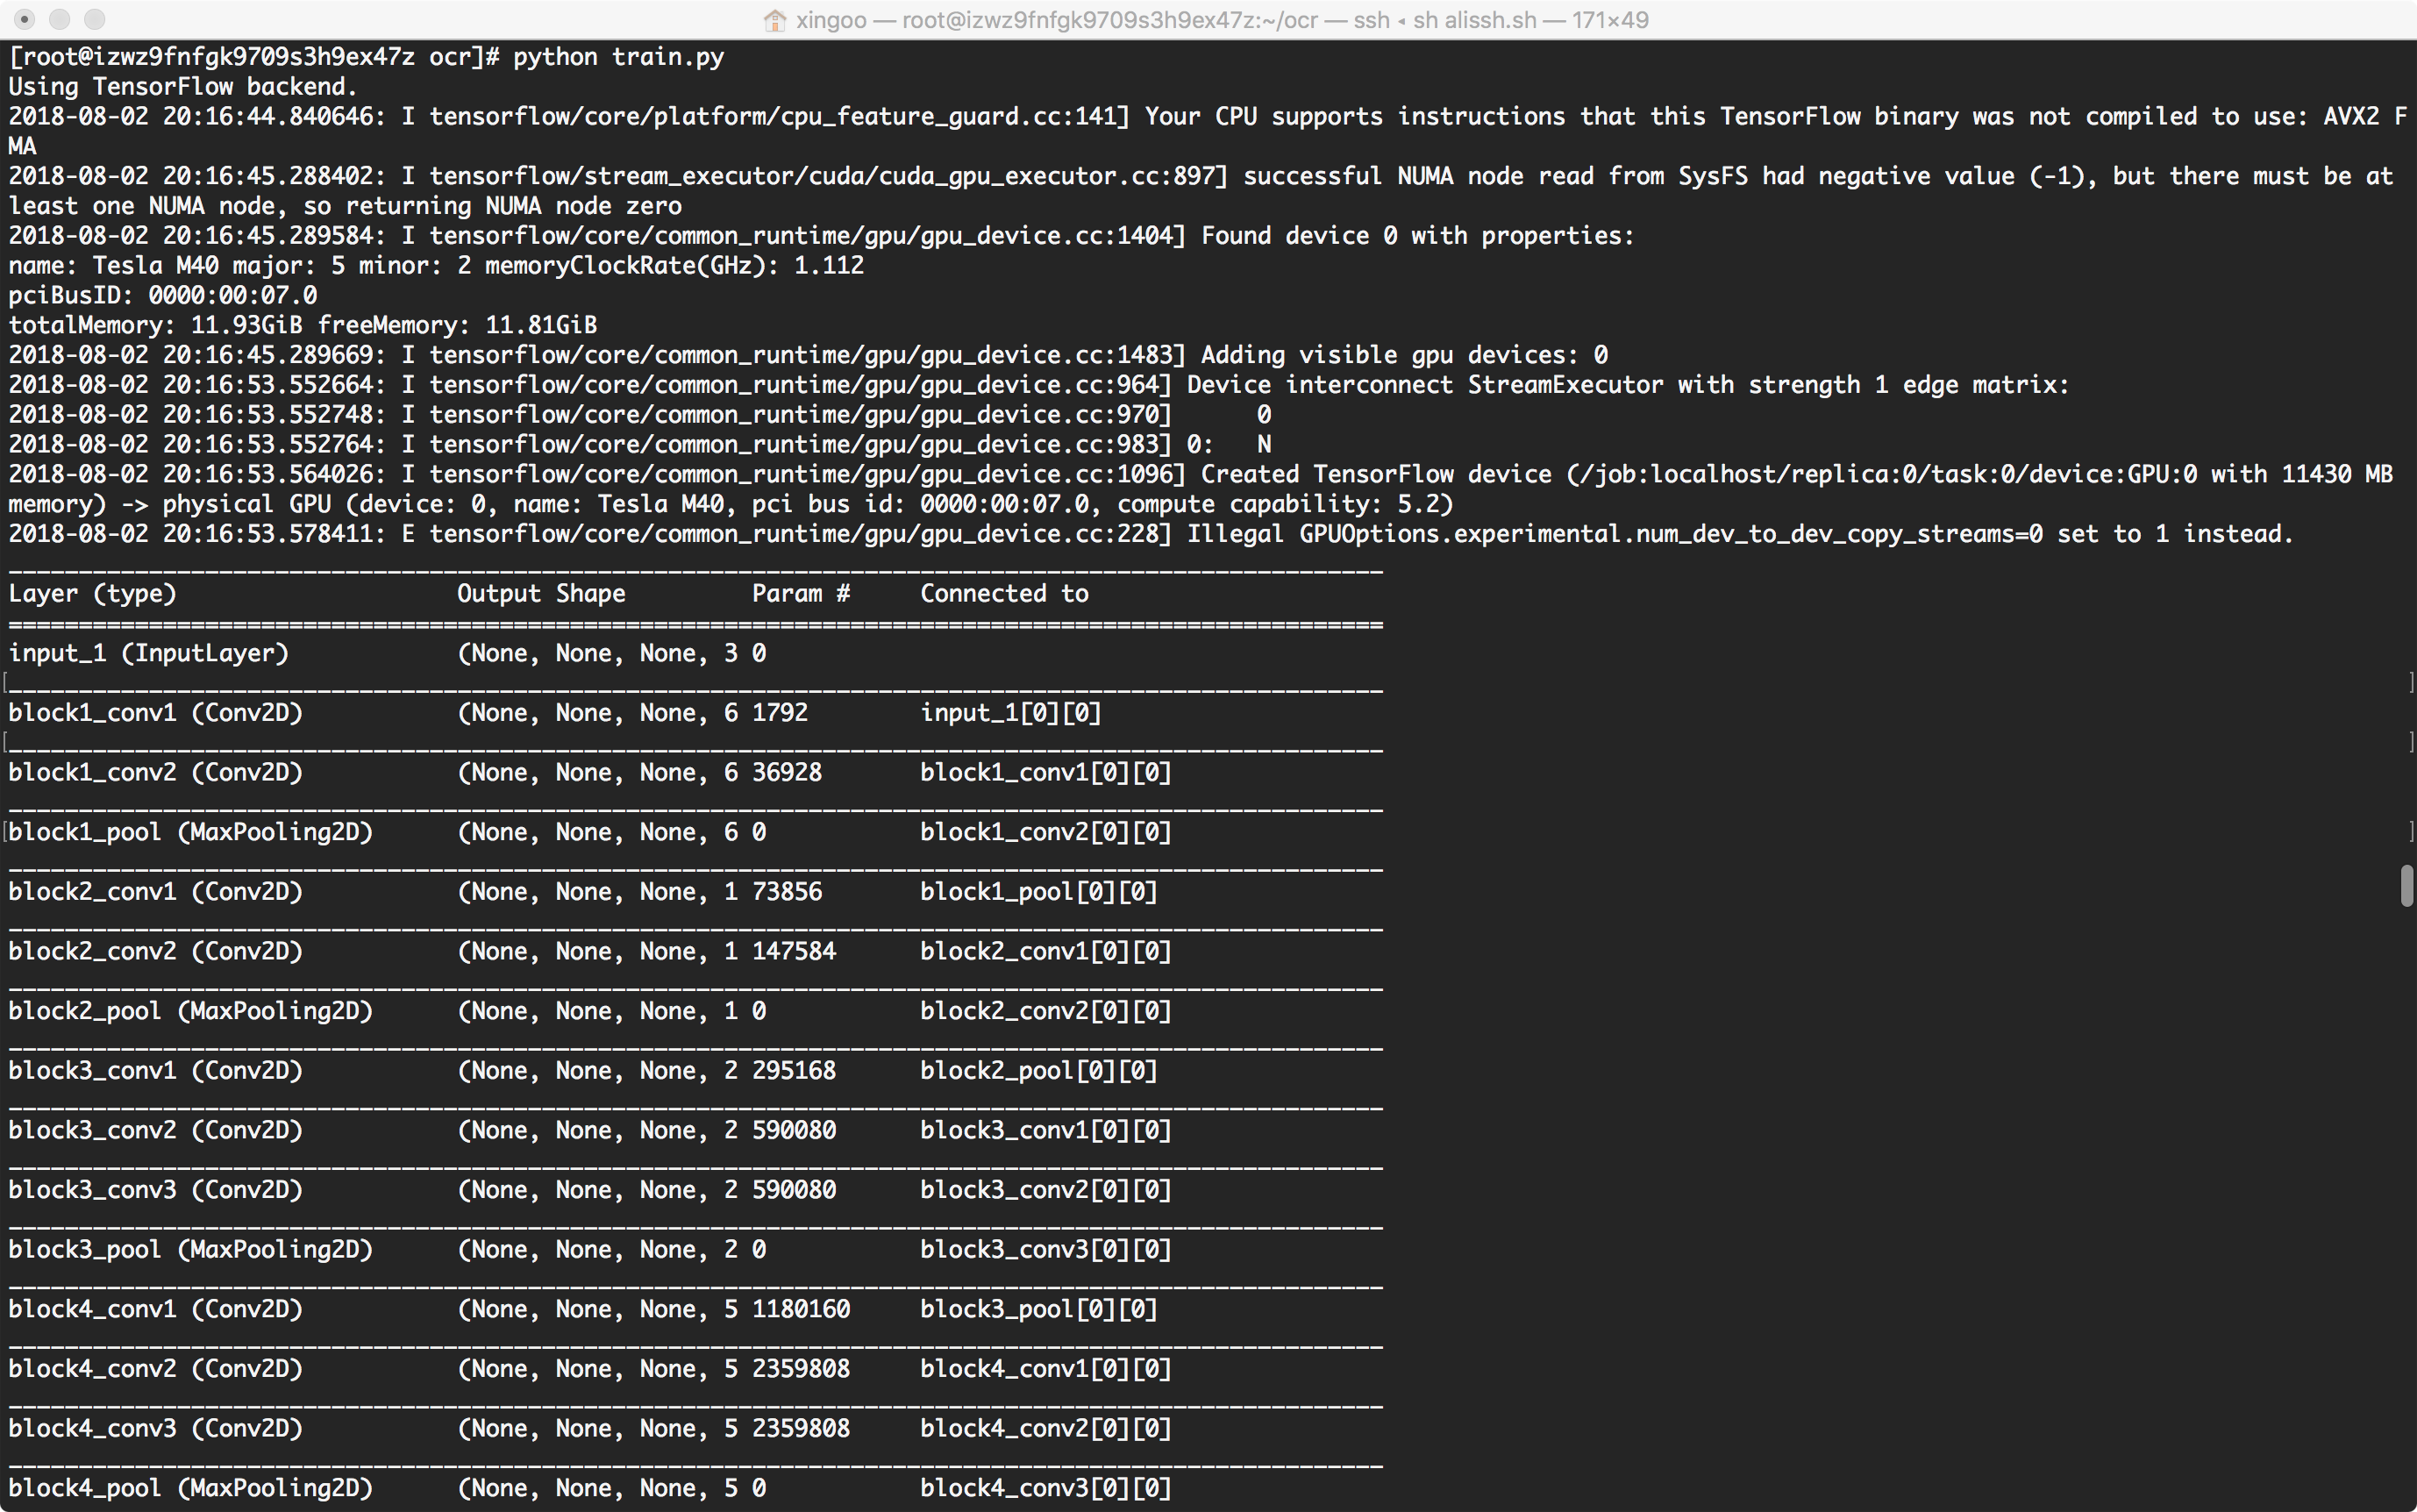This screenshot has width=2417, height=1512.
Task: Click 'Layer (type)' column header
Action: pyautogui.click(x=92, y=594)
